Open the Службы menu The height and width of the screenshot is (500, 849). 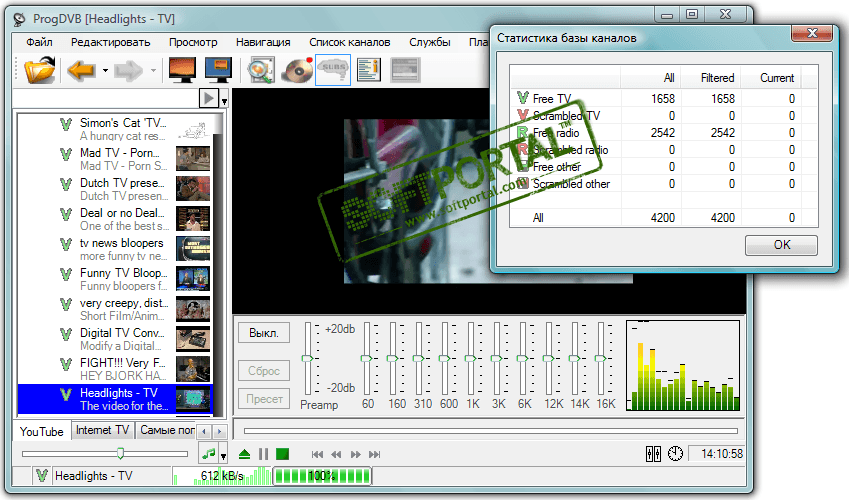pos(429,42)
